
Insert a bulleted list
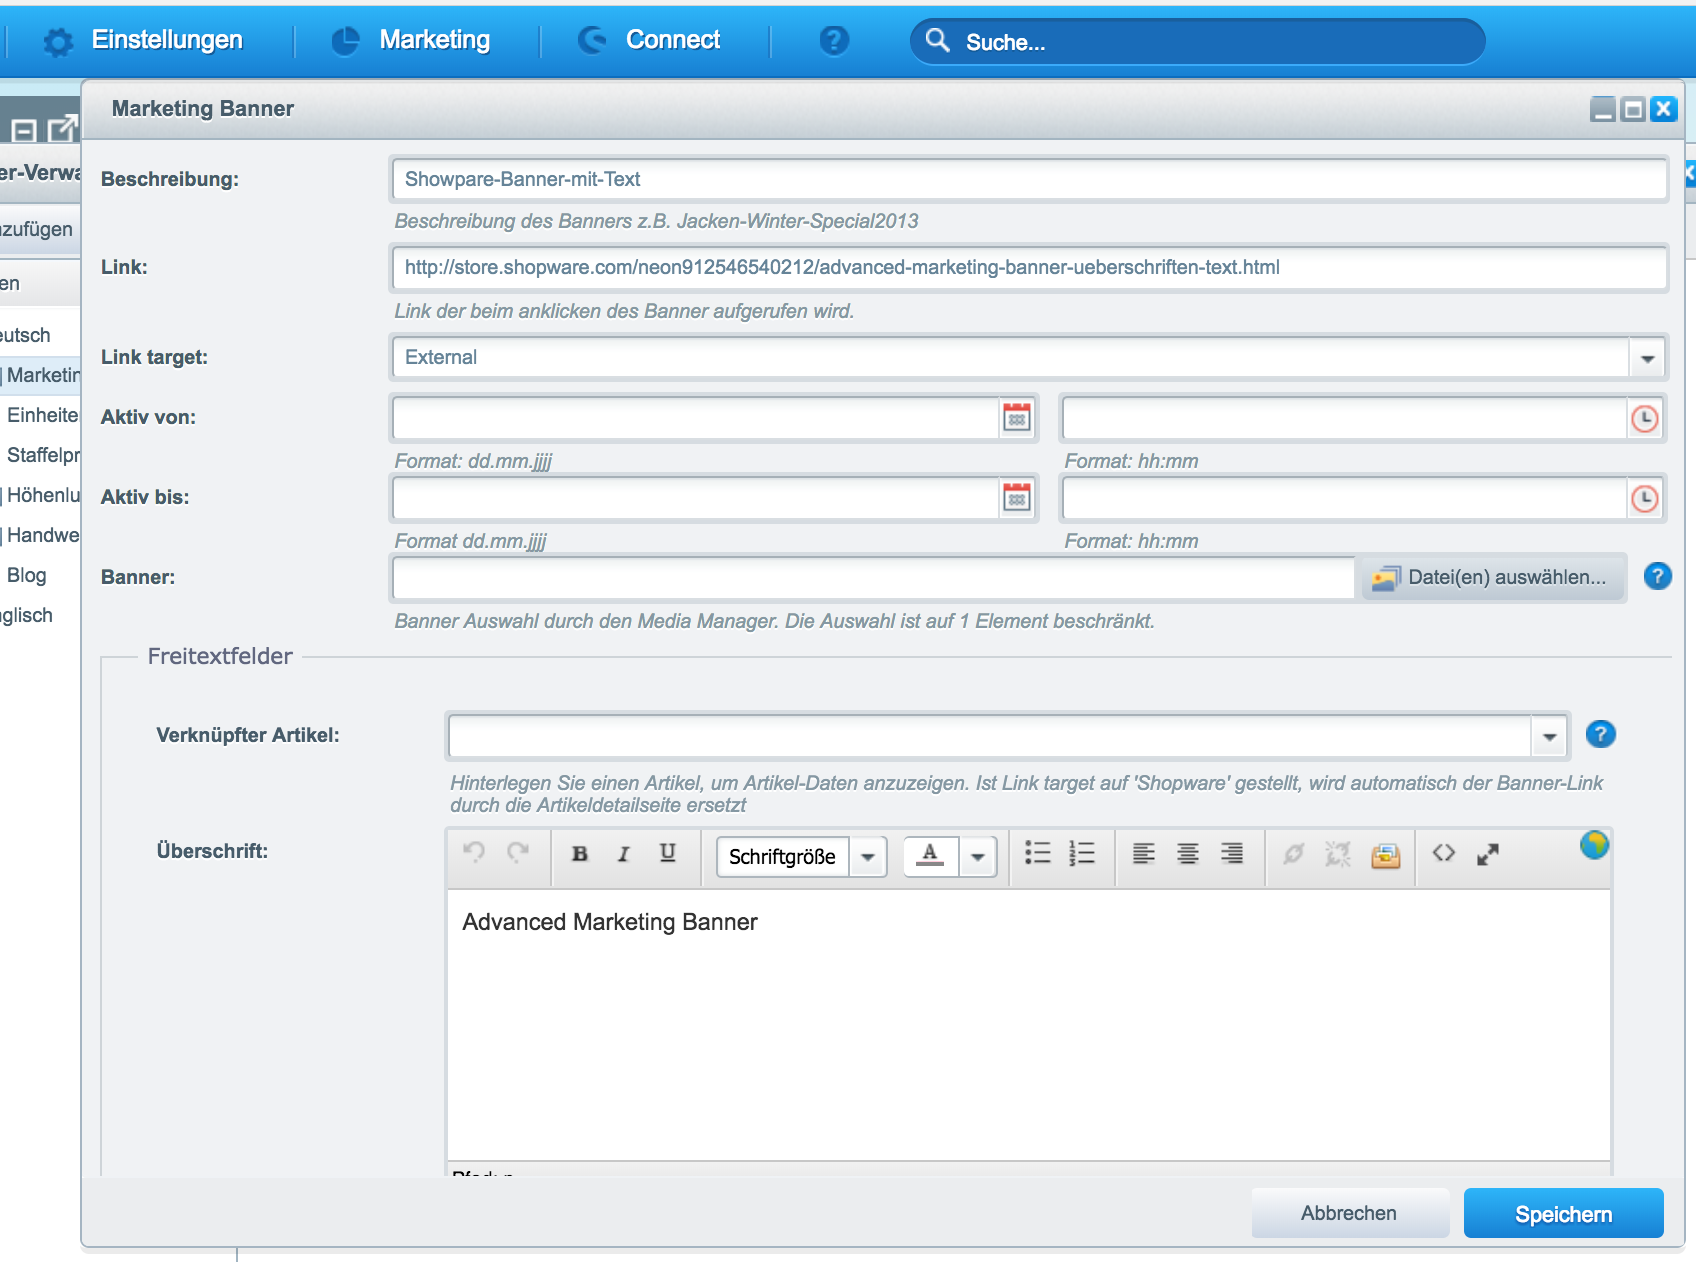click(1038, 853)
